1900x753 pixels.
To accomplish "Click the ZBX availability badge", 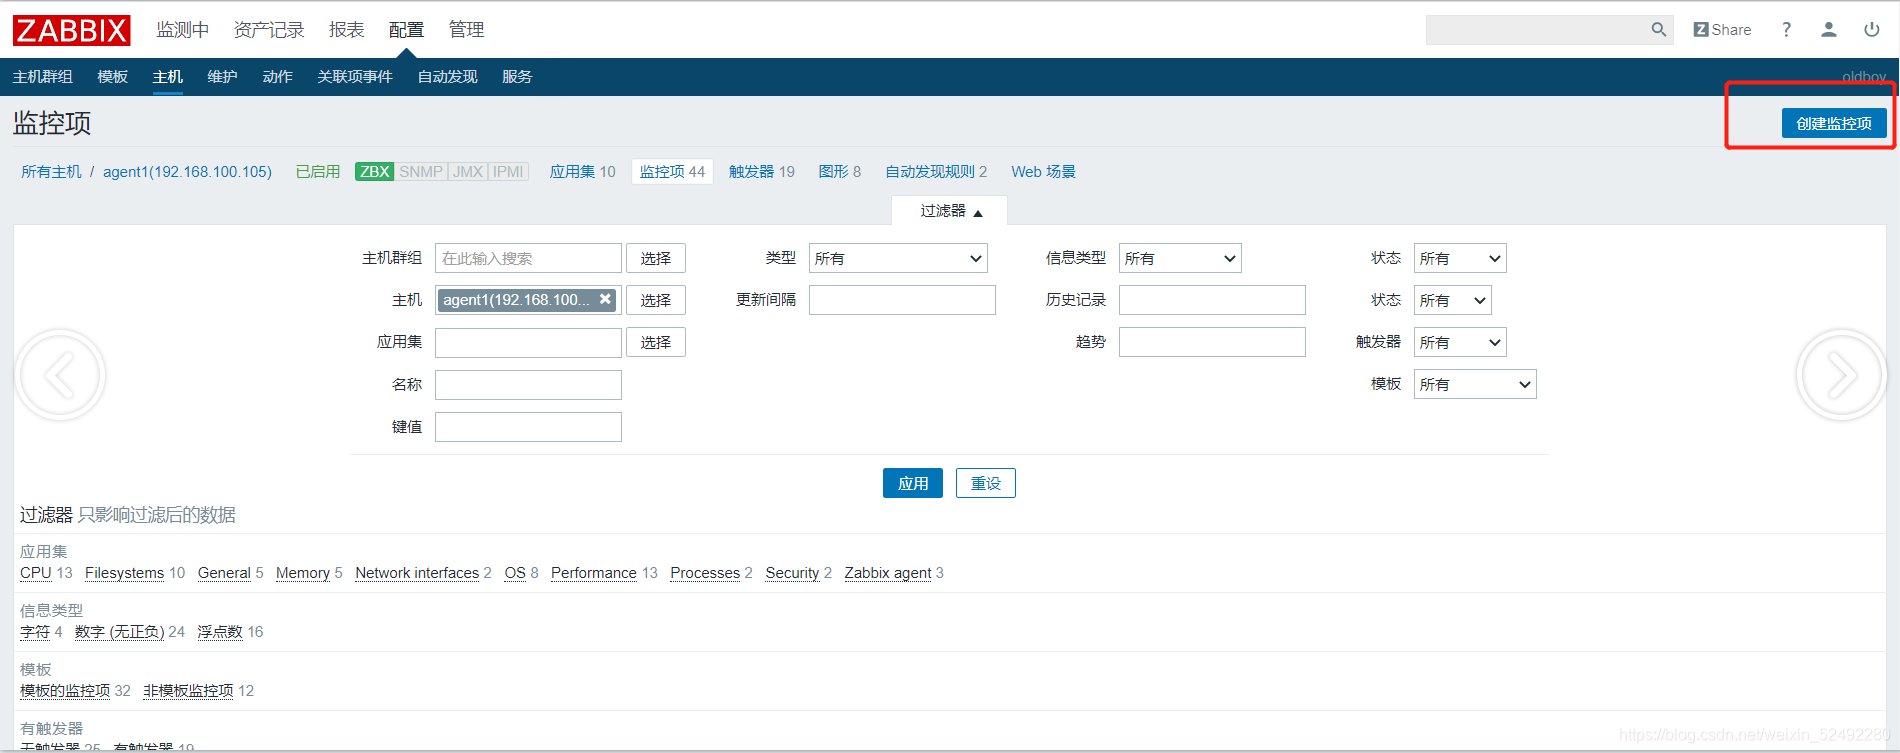I will click(x=374, y=172).
